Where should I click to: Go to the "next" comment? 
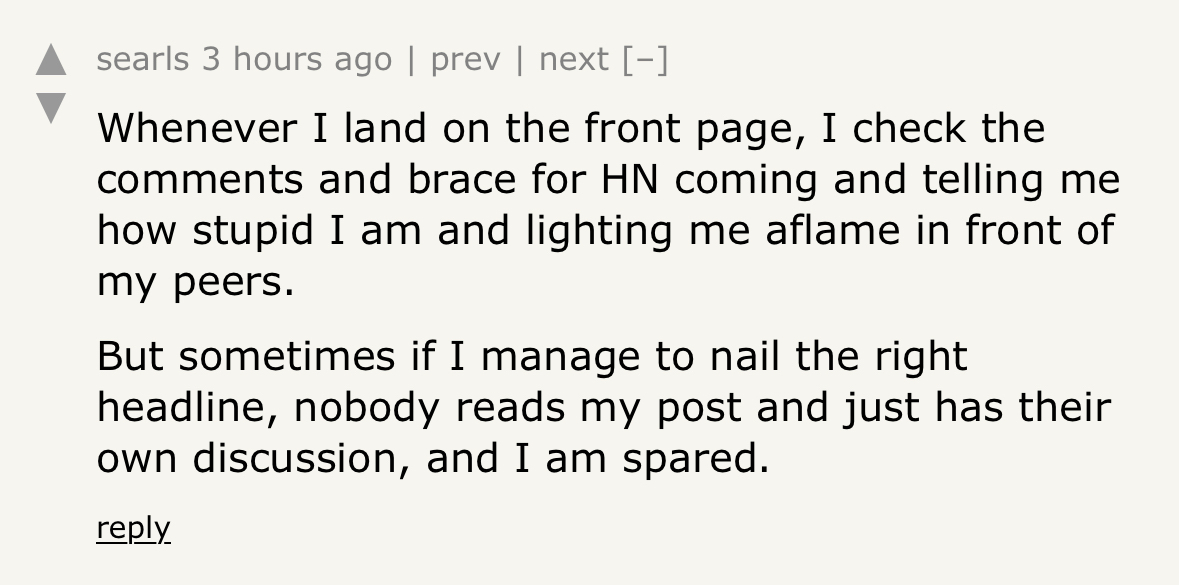coord(573,60)
